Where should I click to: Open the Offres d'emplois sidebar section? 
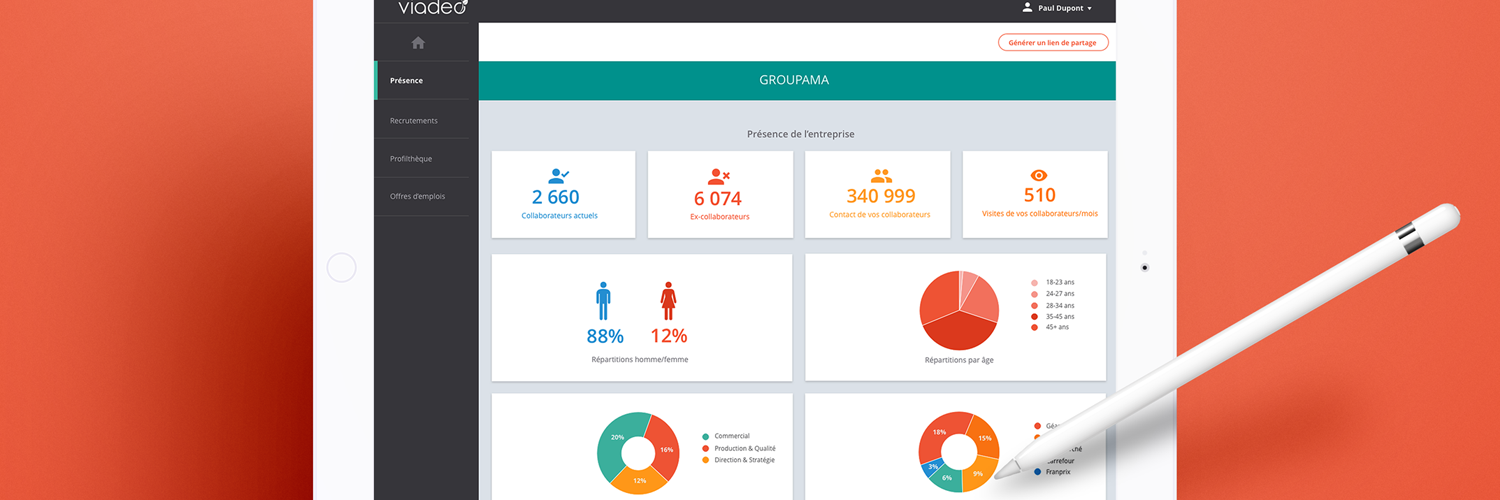421,196
